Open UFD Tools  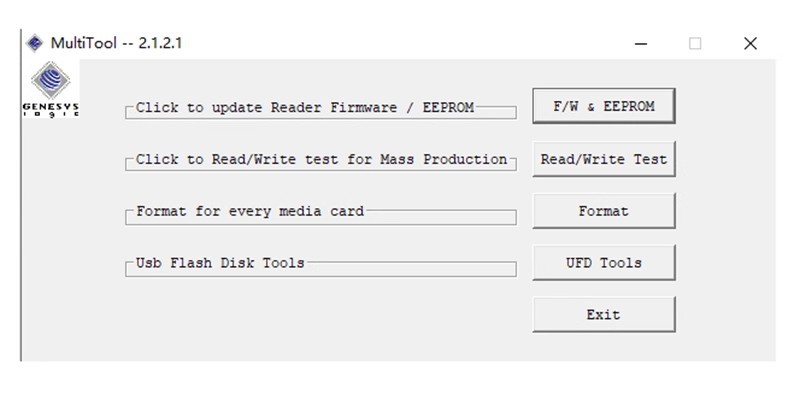coord(603,263)
